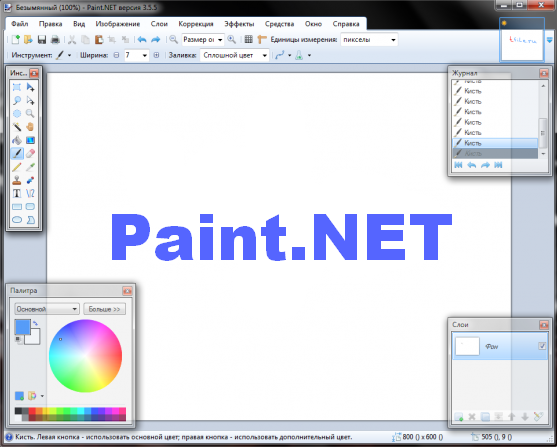Fast forward history to last step in Журнал
This screenshot has height=447, width=557.
pyautogui.click(x=498, y=165)
